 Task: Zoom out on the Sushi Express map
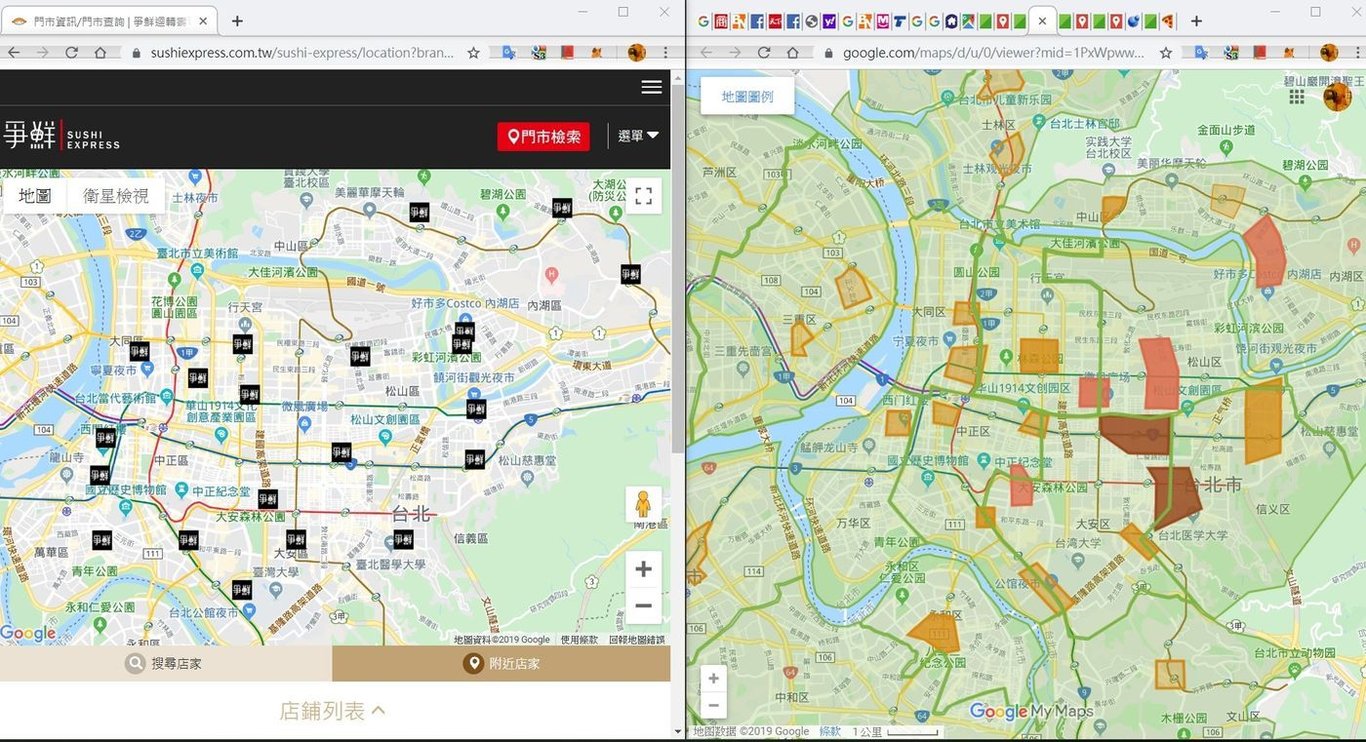pos(643,606)
